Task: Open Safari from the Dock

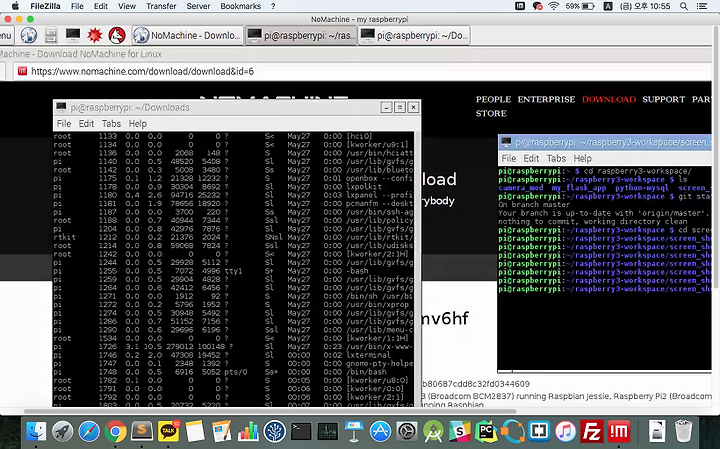Action: pos(89,432)
